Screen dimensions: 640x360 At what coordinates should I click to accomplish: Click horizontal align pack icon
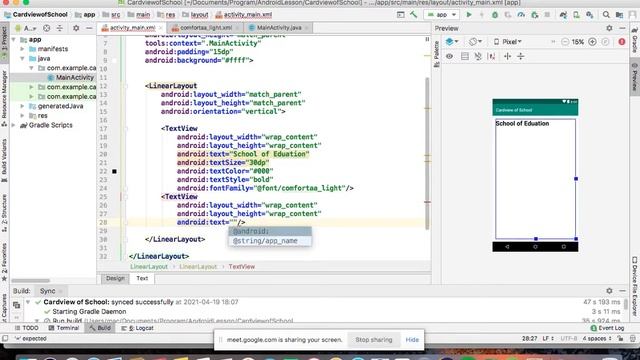click(507, 56)
